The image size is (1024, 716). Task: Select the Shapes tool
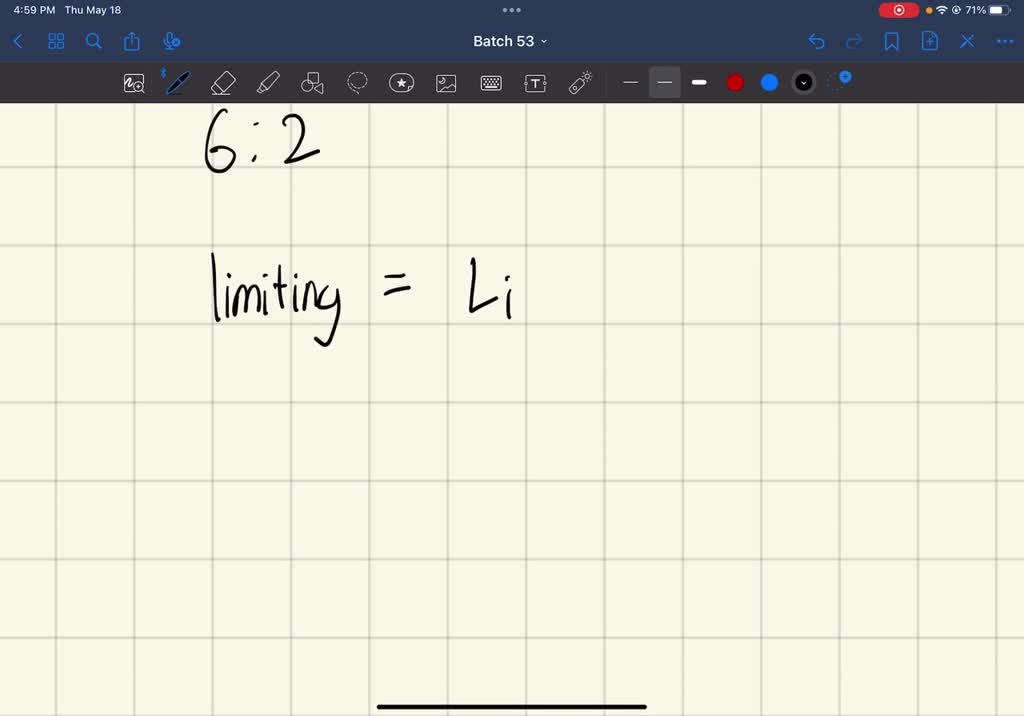pyautogui.click(x=312, y=83)
